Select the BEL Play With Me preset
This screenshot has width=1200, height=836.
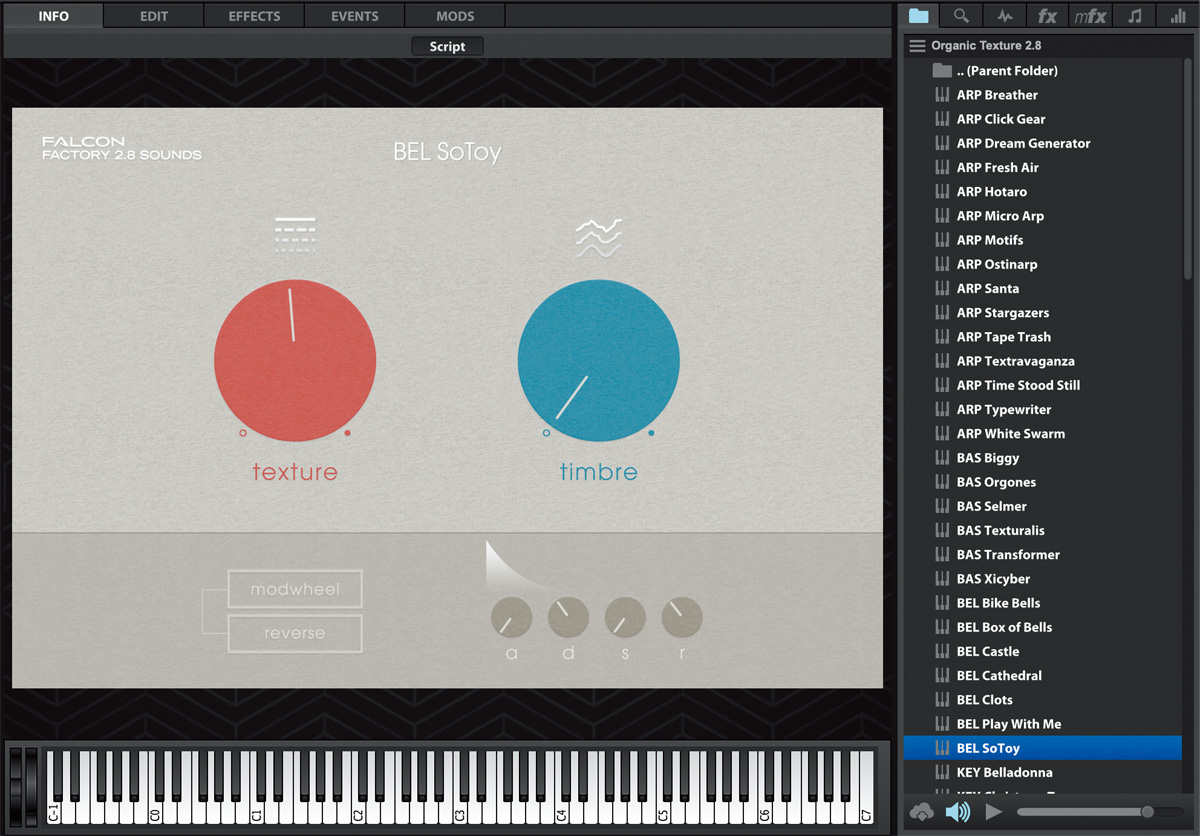click(x=1043, y=724)
